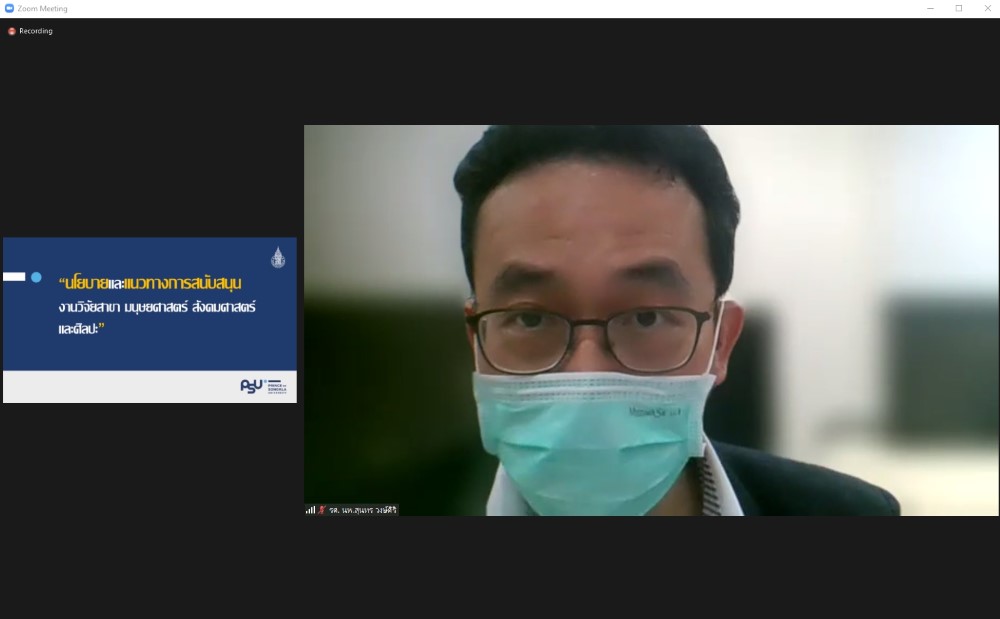
Task: Minimize the Zoom Meeting window
Action: click(930, 8)
